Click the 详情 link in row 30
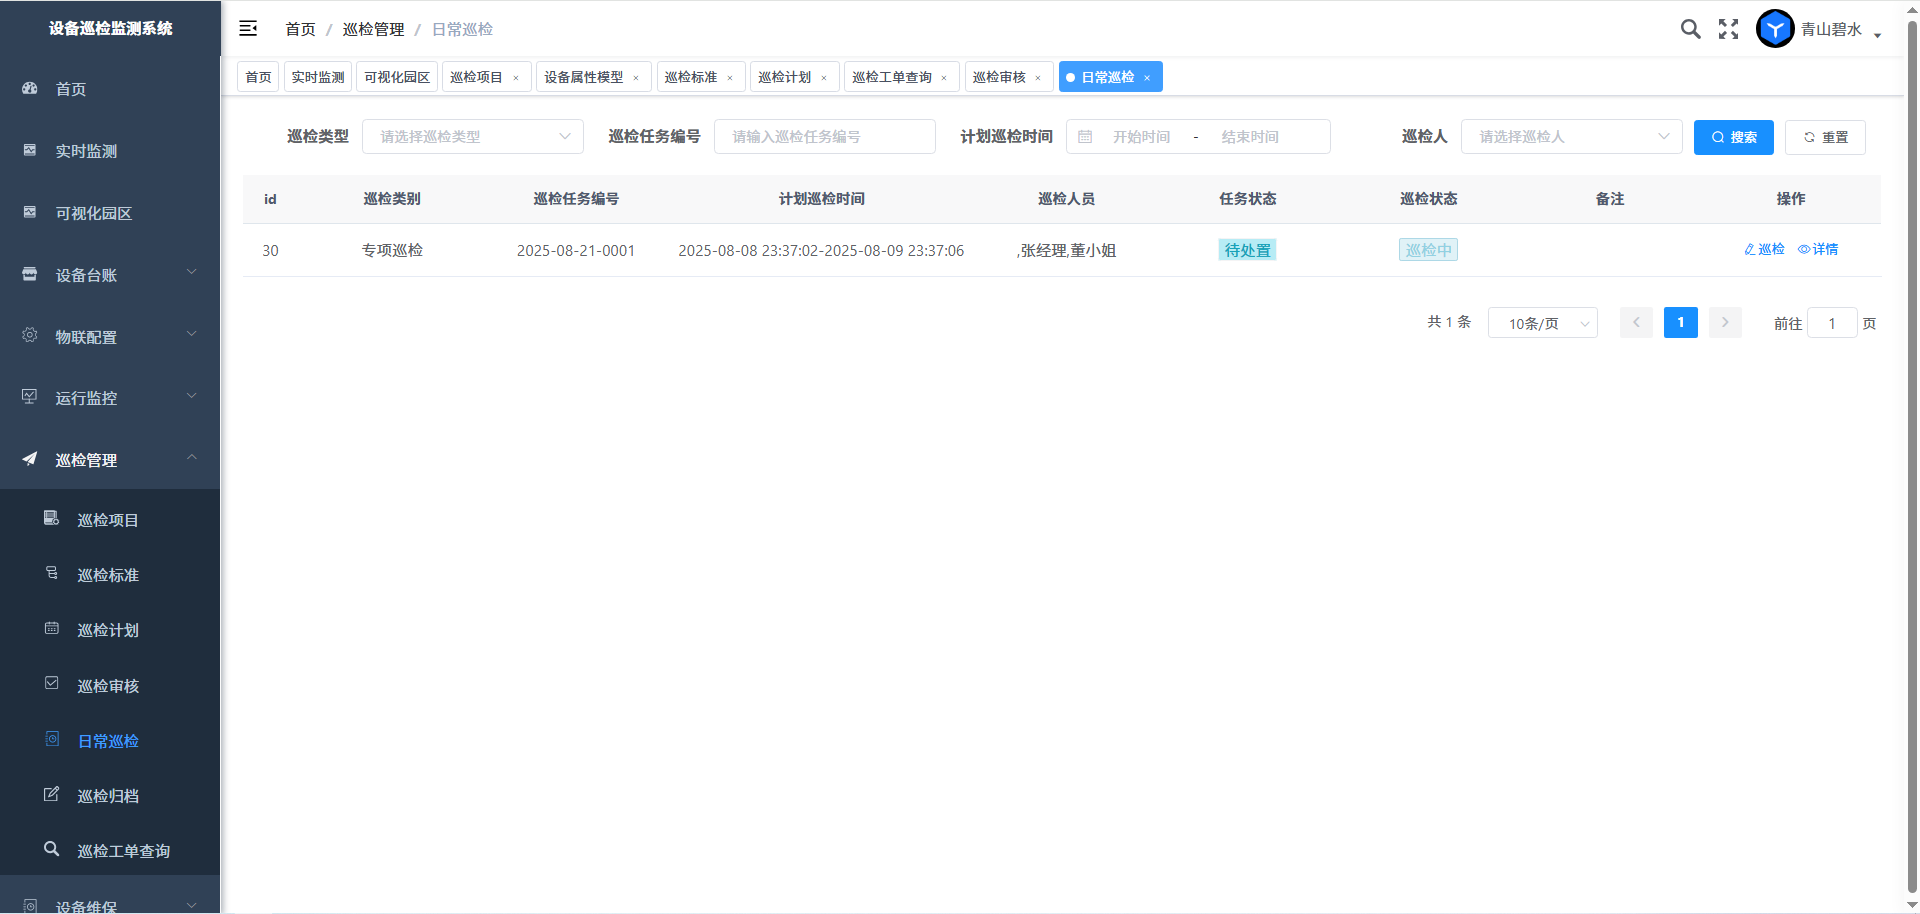1920x914 pixels. point(1818,249)
